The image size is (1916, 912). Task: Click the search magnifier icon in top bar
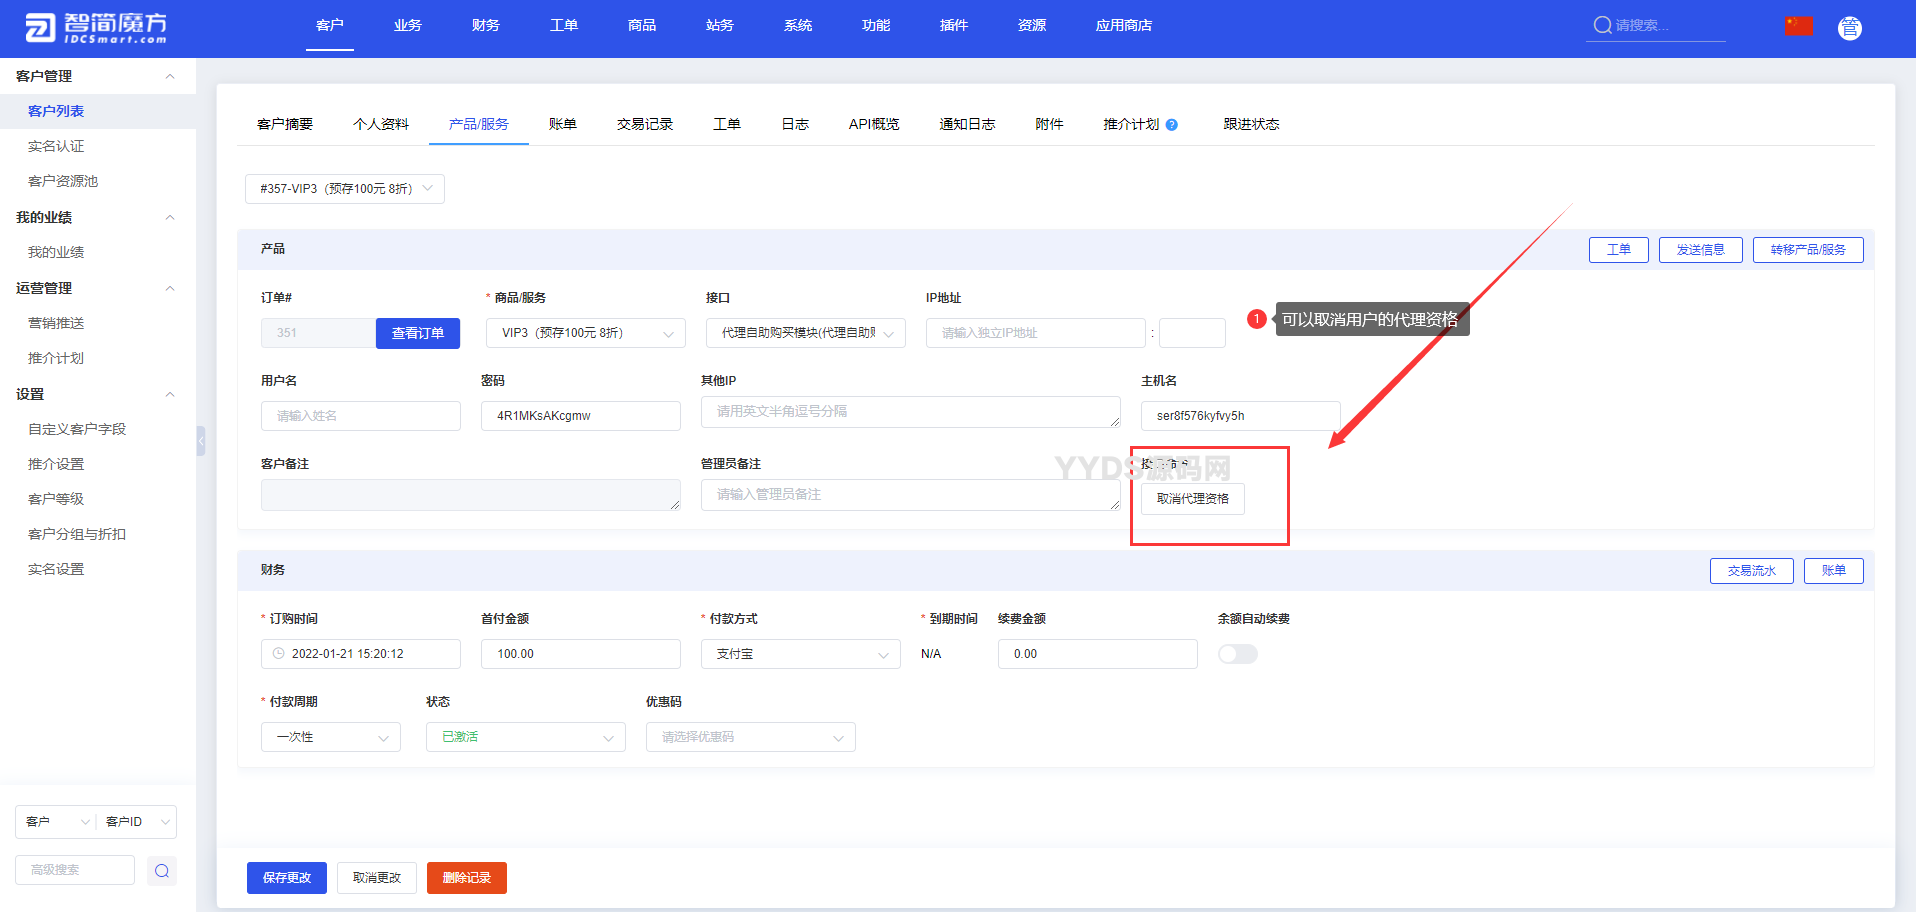click(1602, 25)
